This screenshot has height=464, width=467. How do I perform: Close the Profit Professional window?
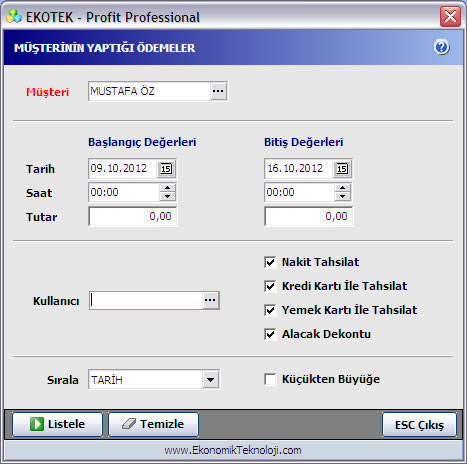point(450,16)
